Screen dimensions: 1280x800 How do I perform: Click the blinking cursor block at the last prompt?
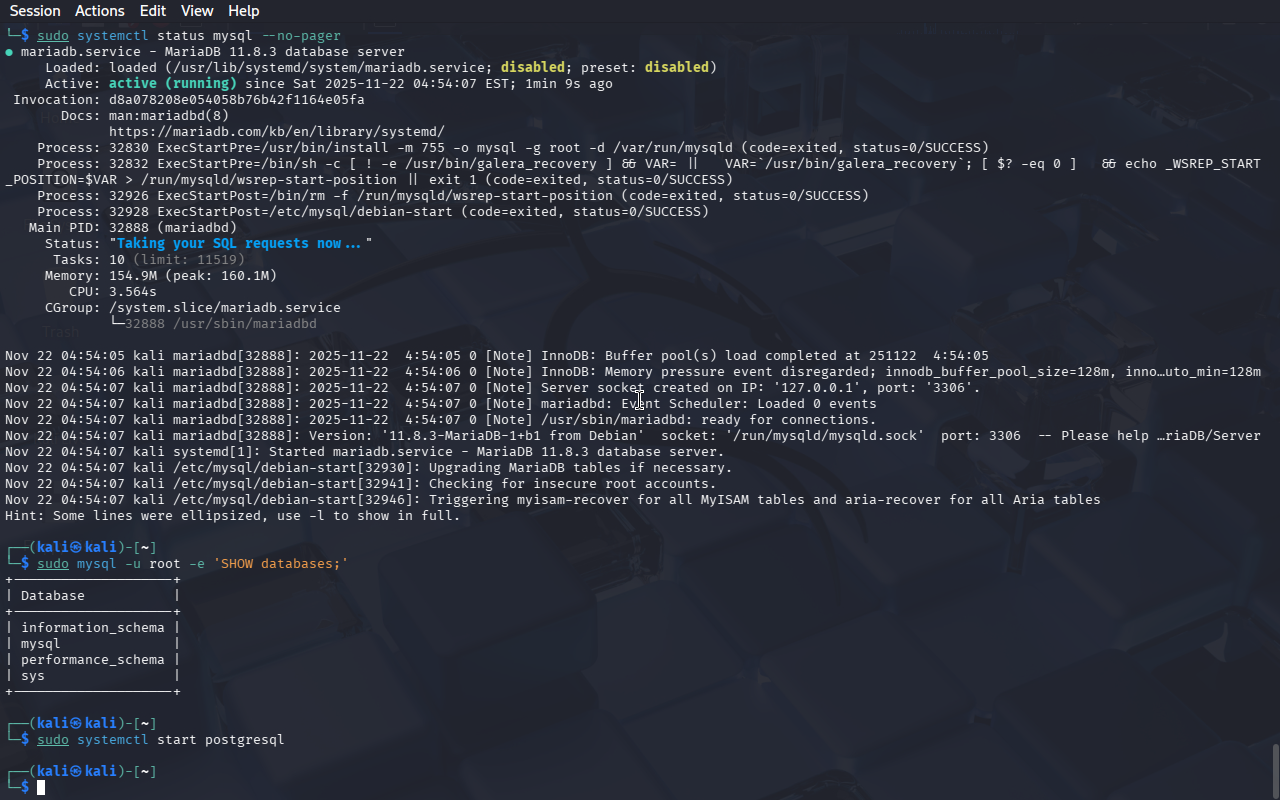coord(41,788)
